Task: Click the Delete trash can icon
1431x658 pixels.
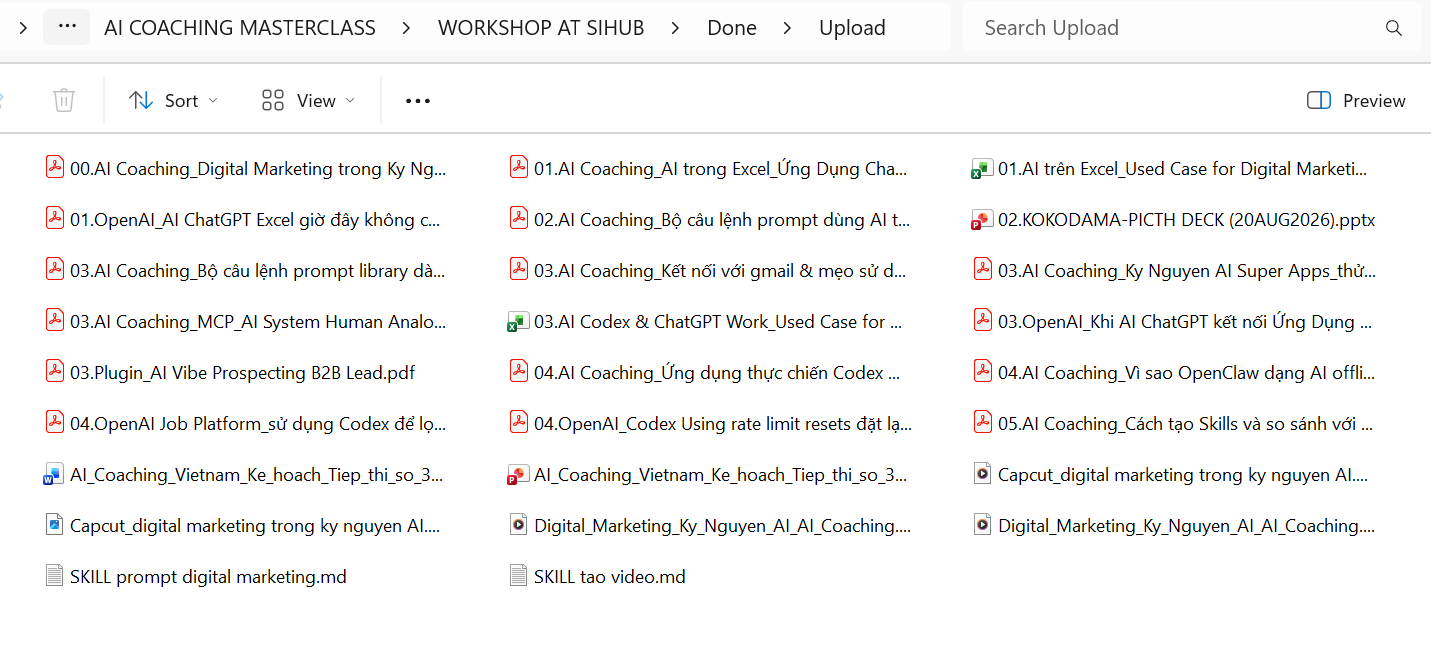Action: [x=64, y=100]
